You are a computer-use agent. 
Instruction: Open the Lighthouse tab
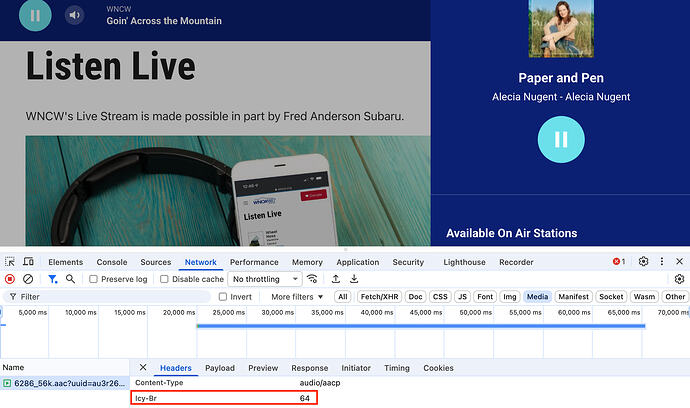pos(464,262)
